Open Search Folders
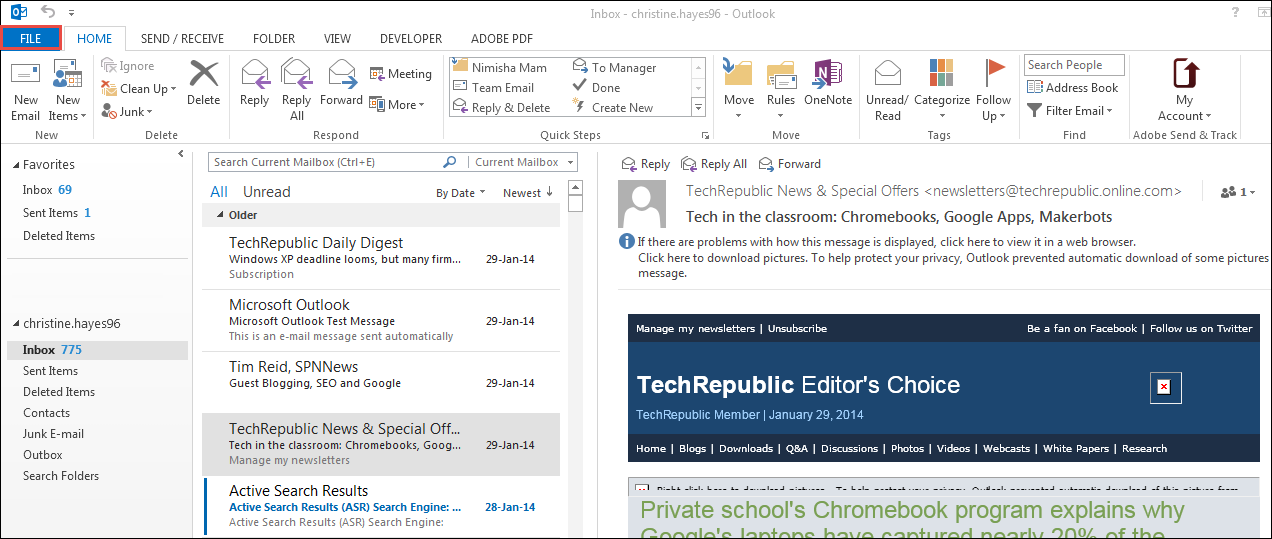This screenshot has width=1272, height=539. click(x=61, y=476)
